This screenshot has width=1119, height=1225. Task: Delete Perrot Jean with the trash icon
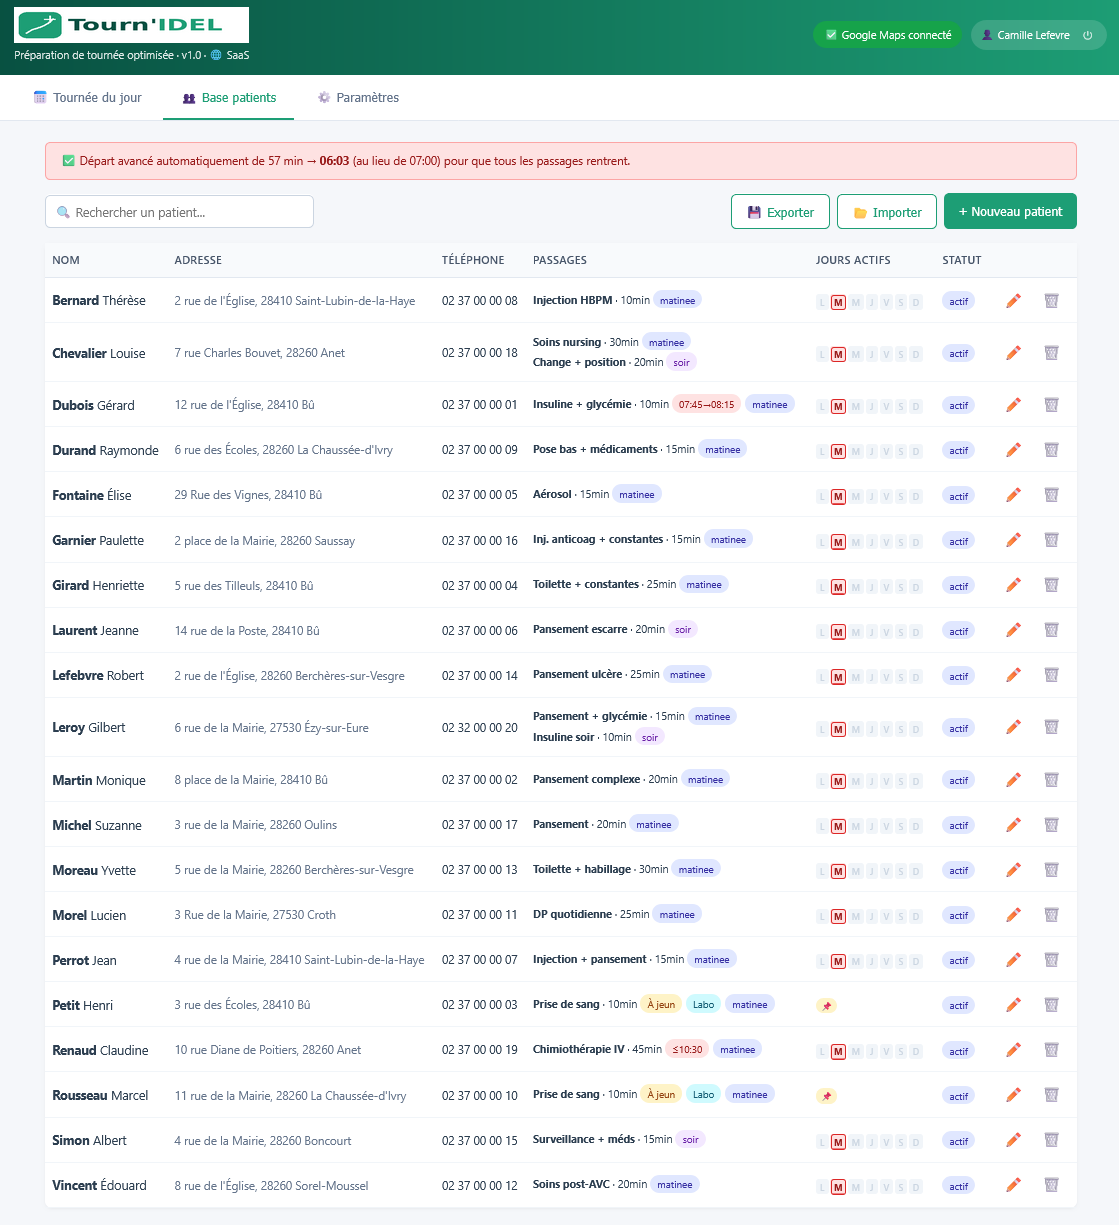tap(1051, 960)
